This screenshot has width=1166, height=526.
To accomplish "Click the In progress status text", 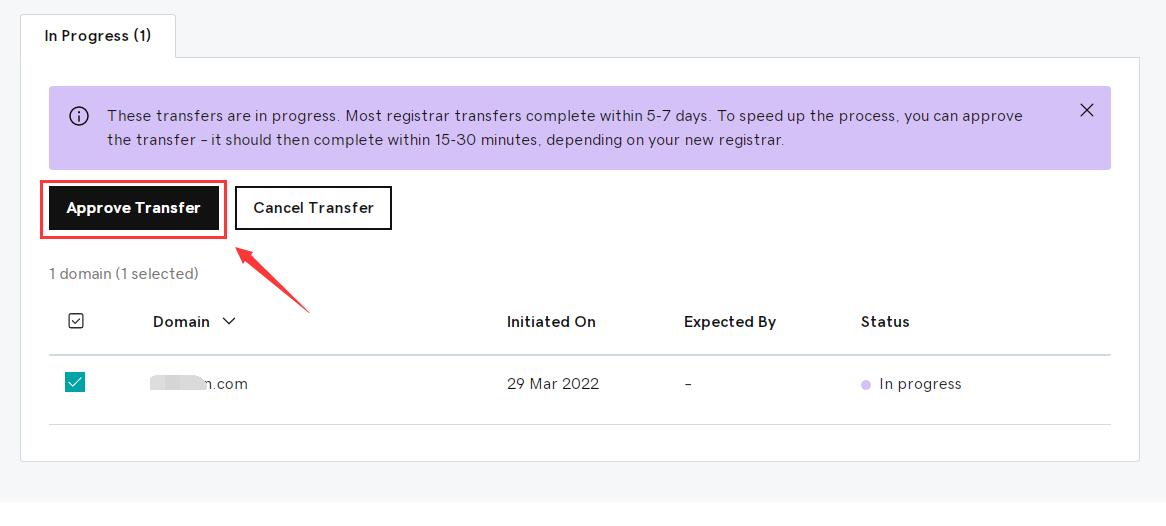I will [x=920, y=384].
